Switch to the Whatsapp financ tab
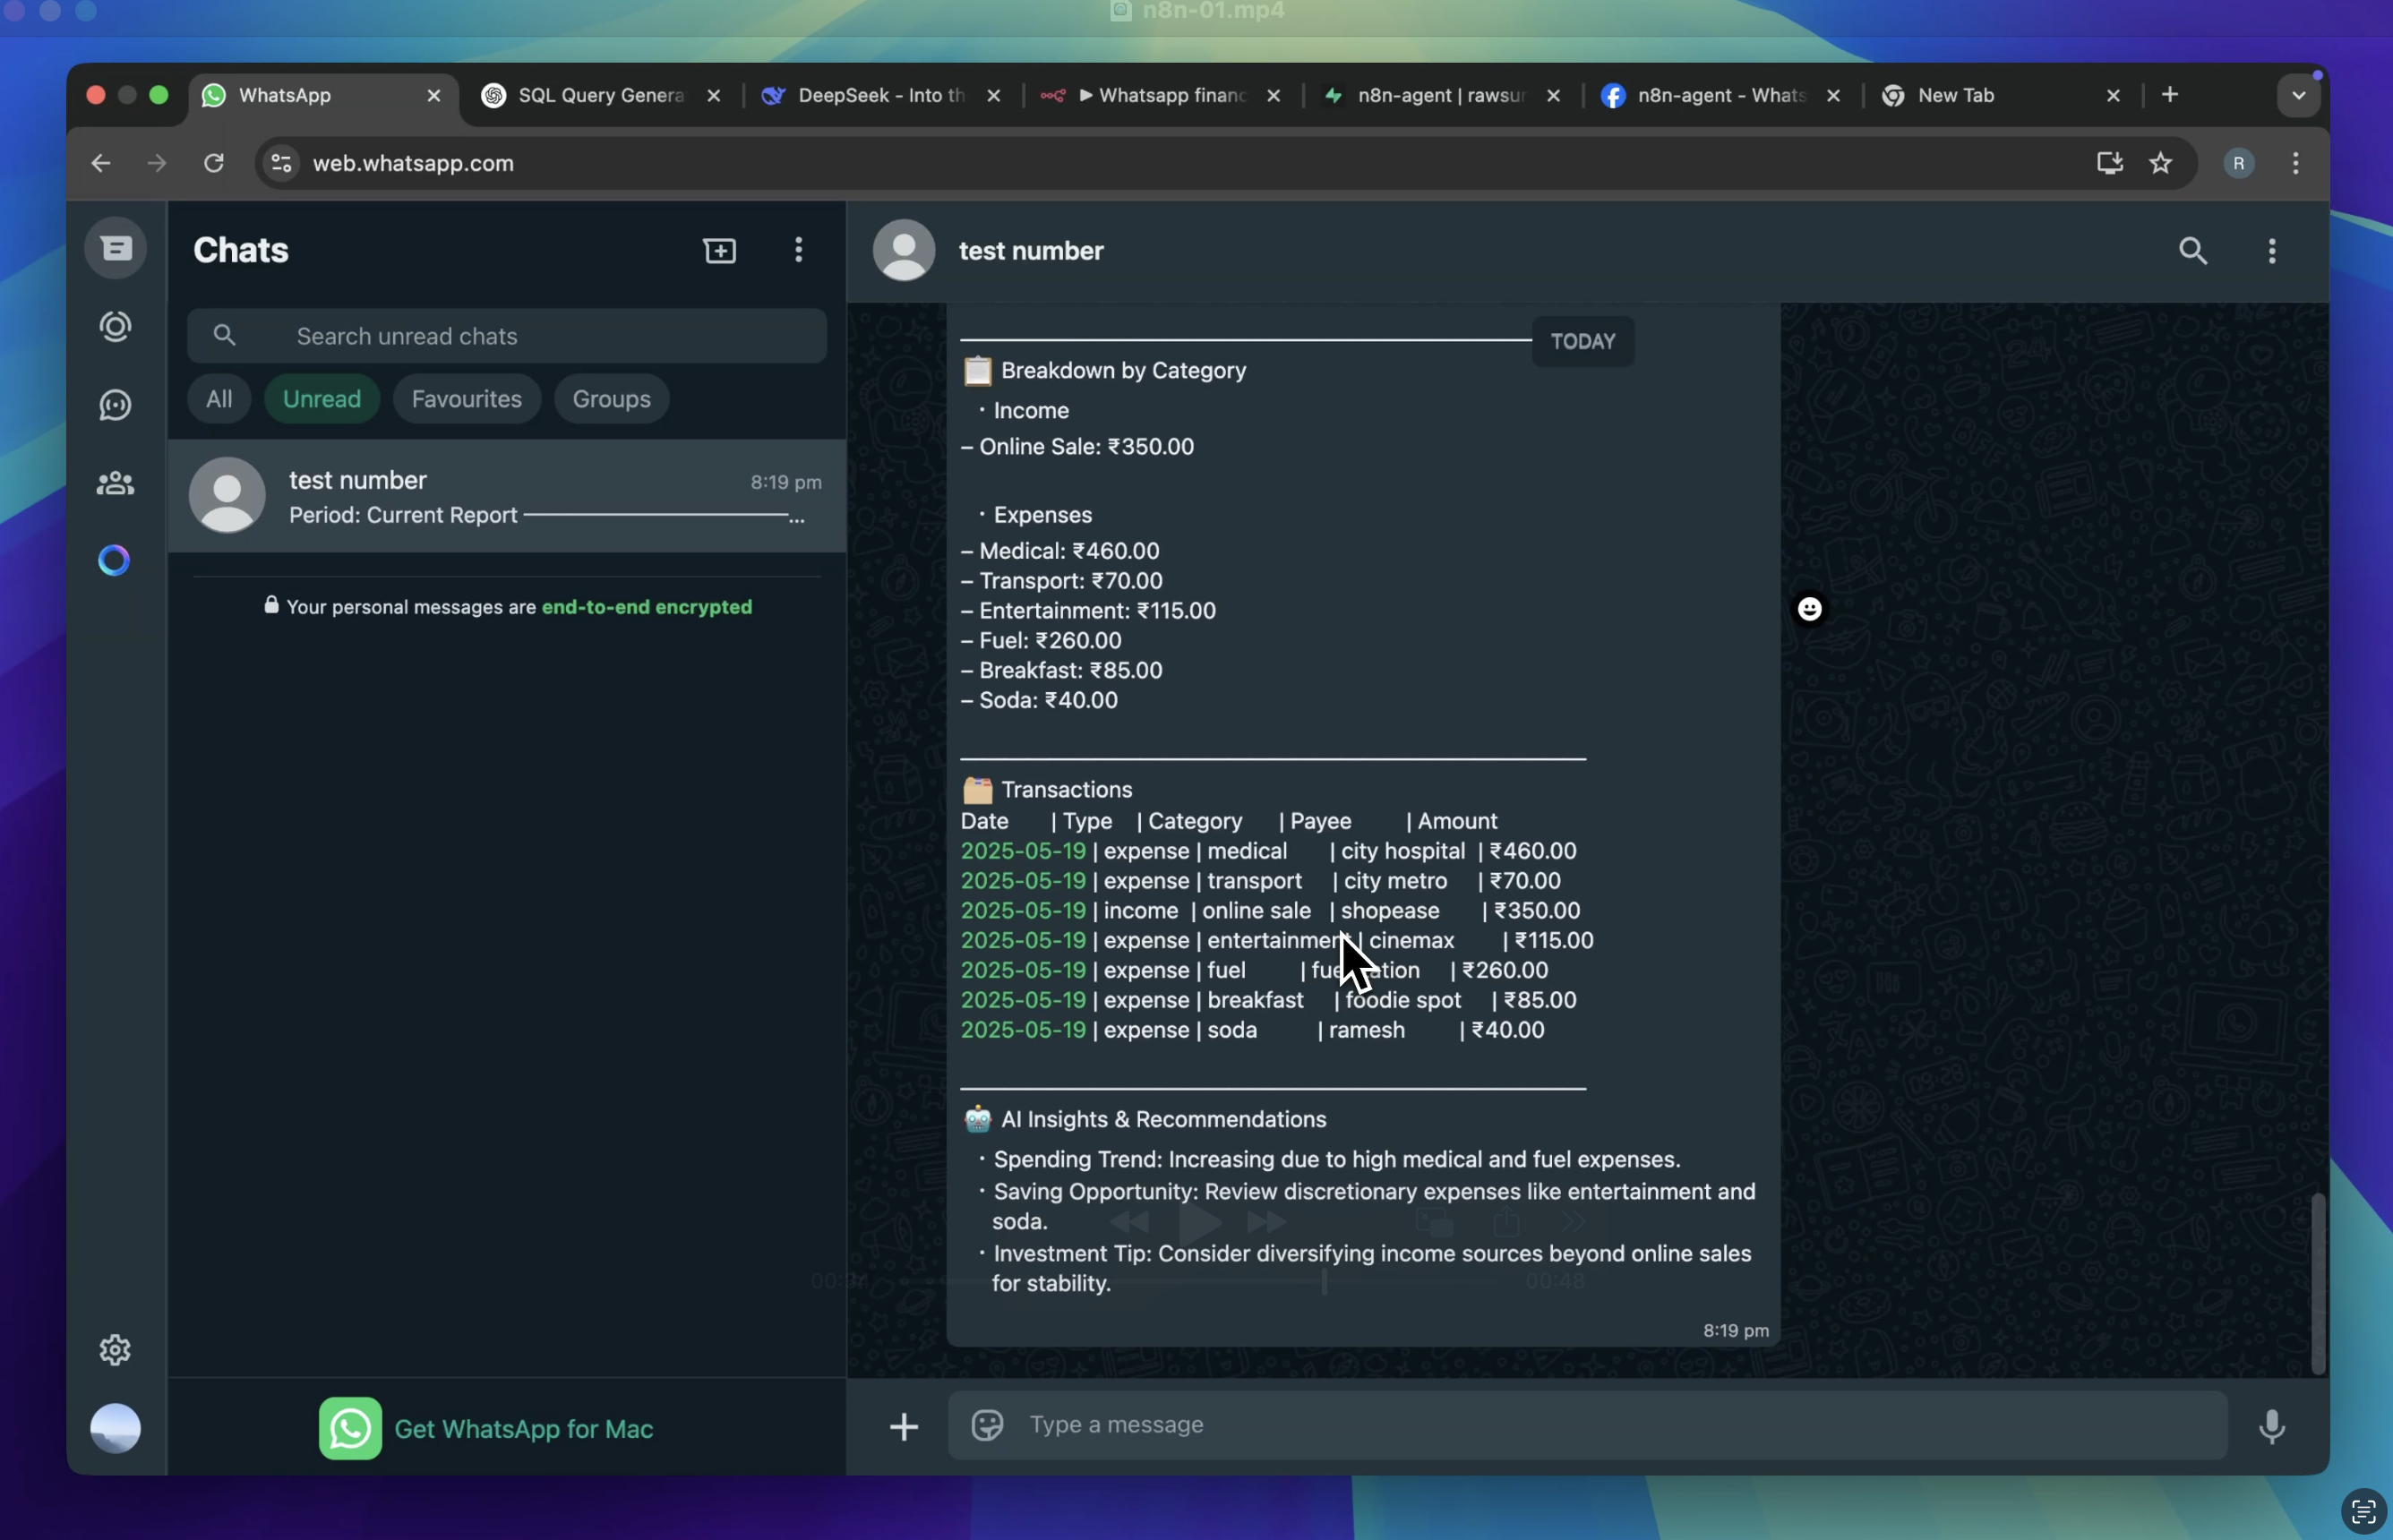2393x1540 pixels. (1160, 95)
